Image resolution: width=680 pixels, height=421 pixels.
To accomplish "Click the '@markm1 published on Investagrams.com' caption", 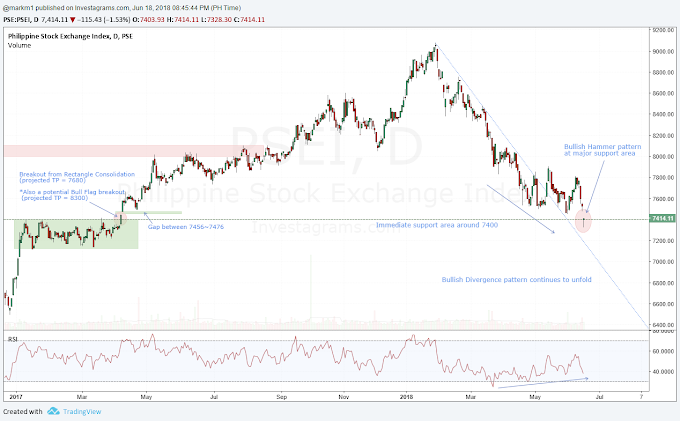I will point(66,8).
